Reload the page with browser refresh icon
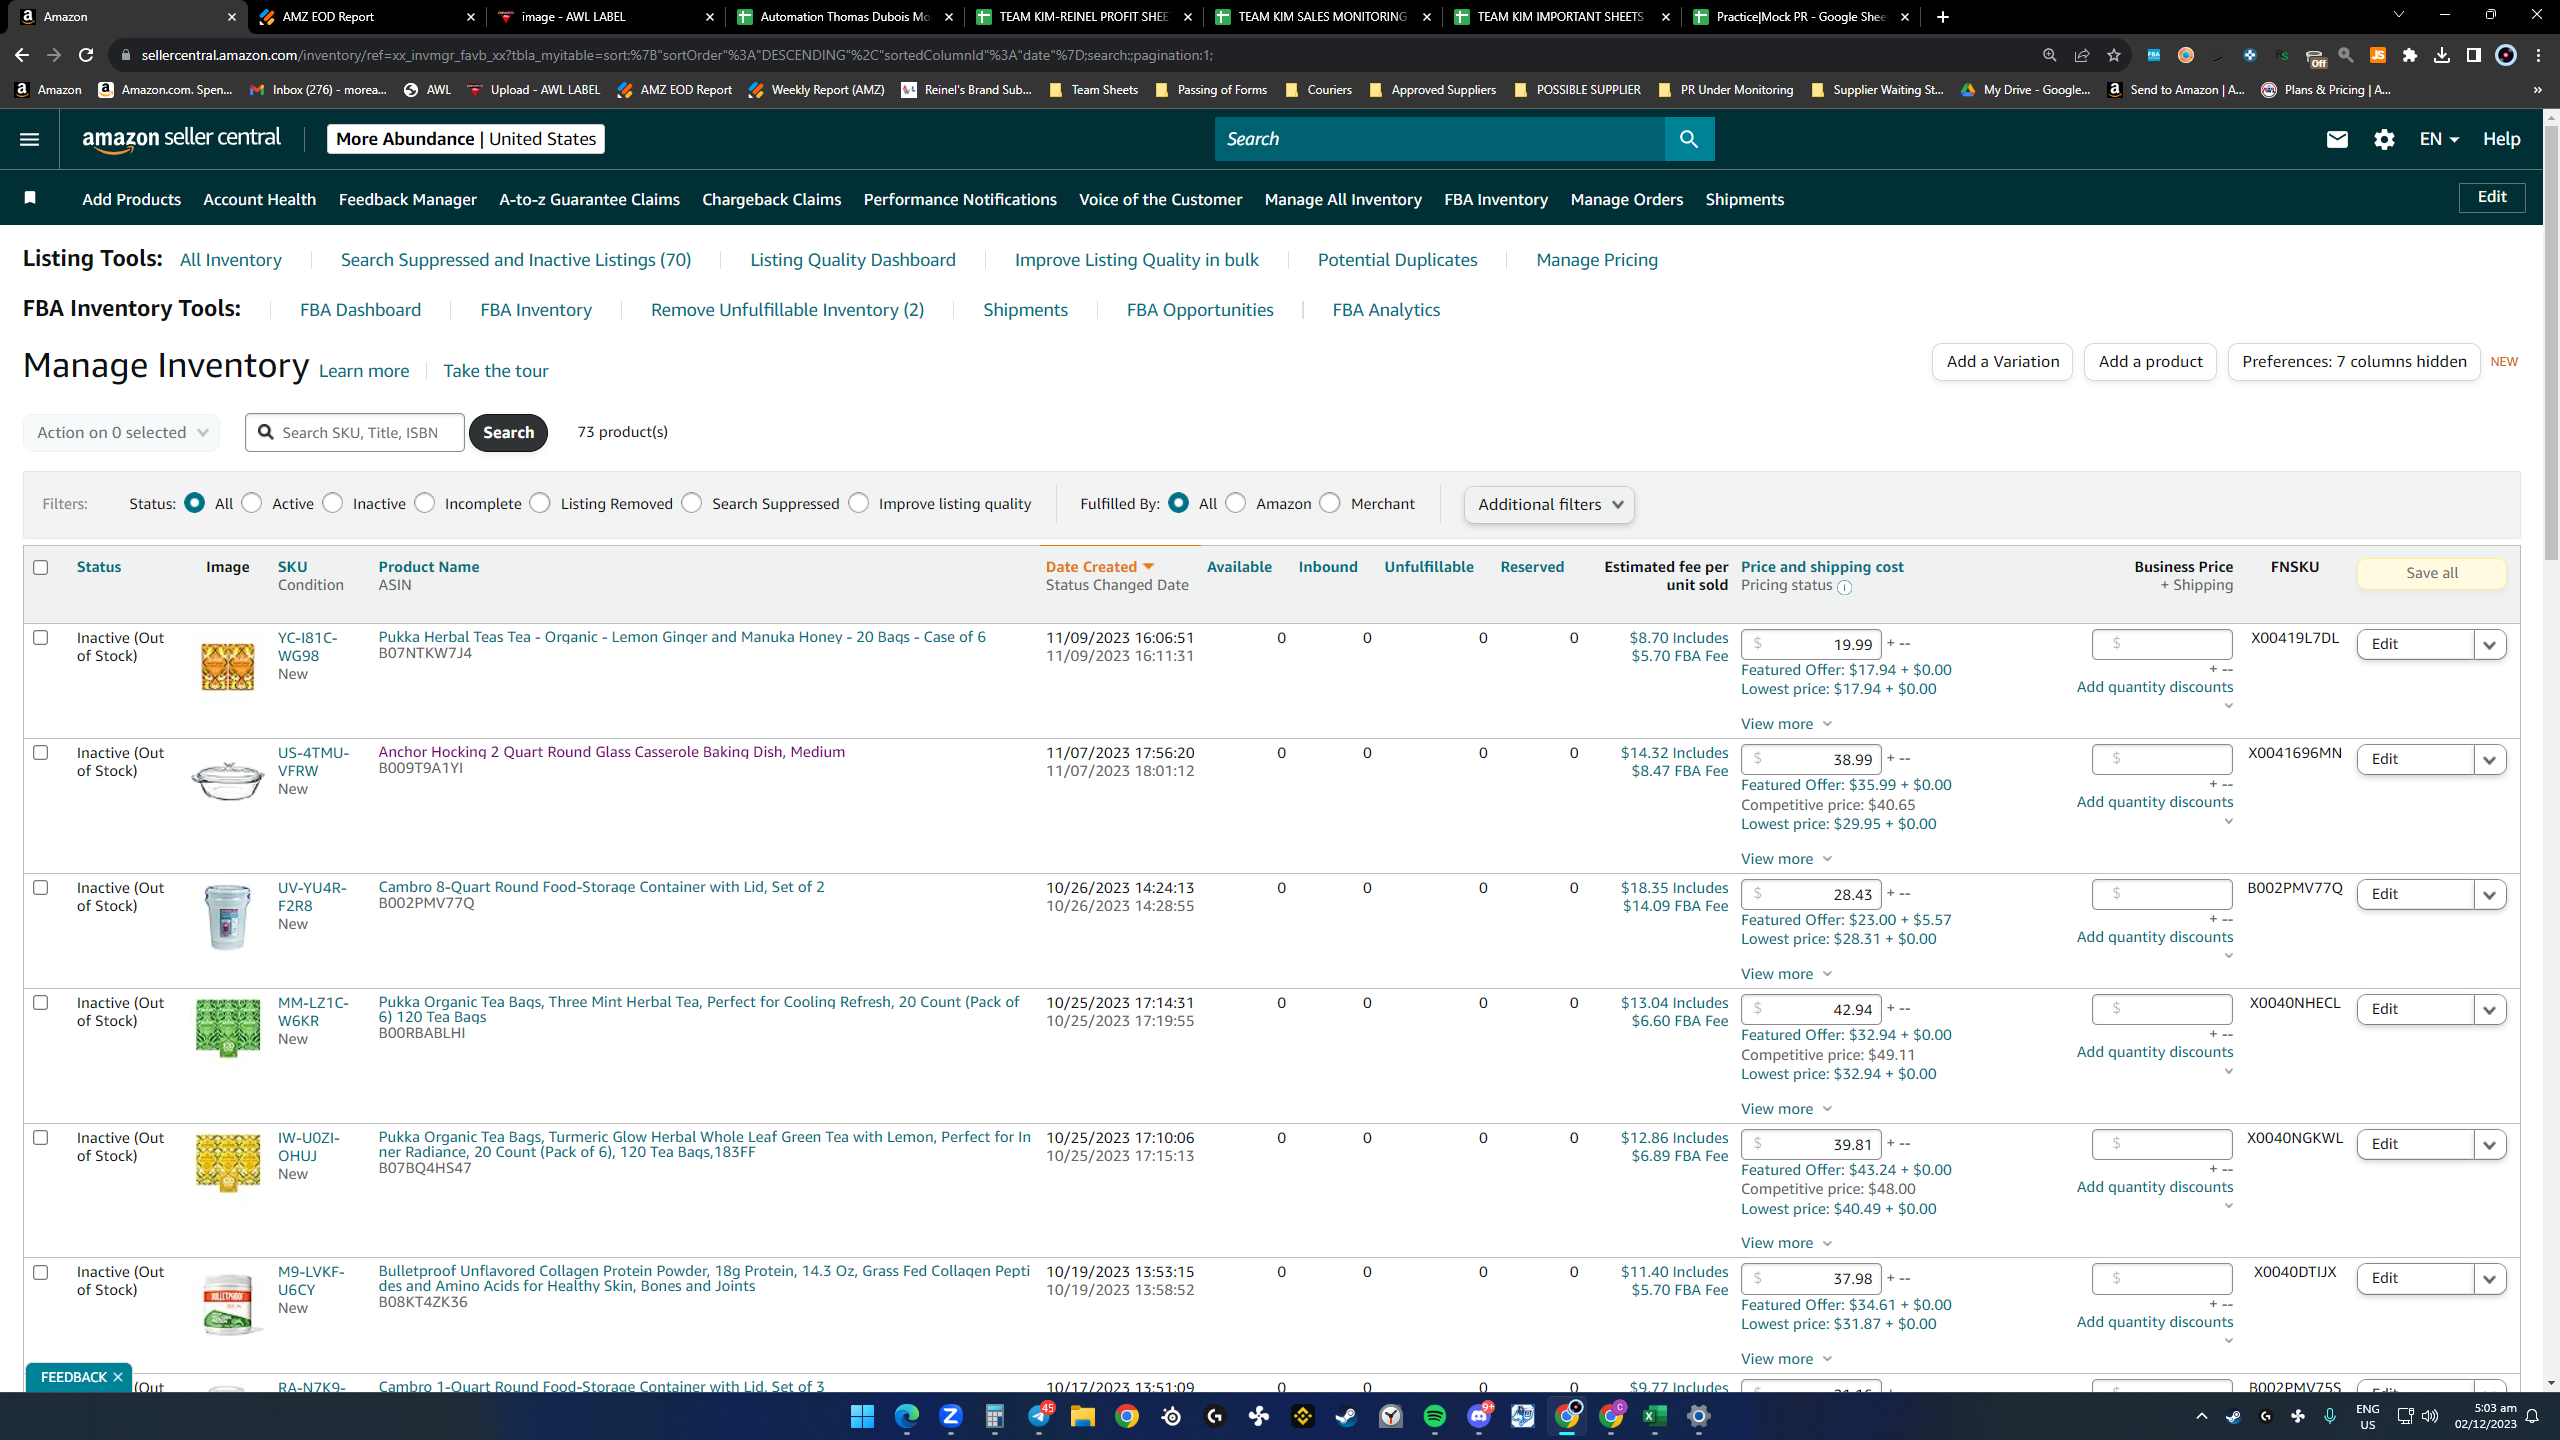 click(x=86, y=55)
